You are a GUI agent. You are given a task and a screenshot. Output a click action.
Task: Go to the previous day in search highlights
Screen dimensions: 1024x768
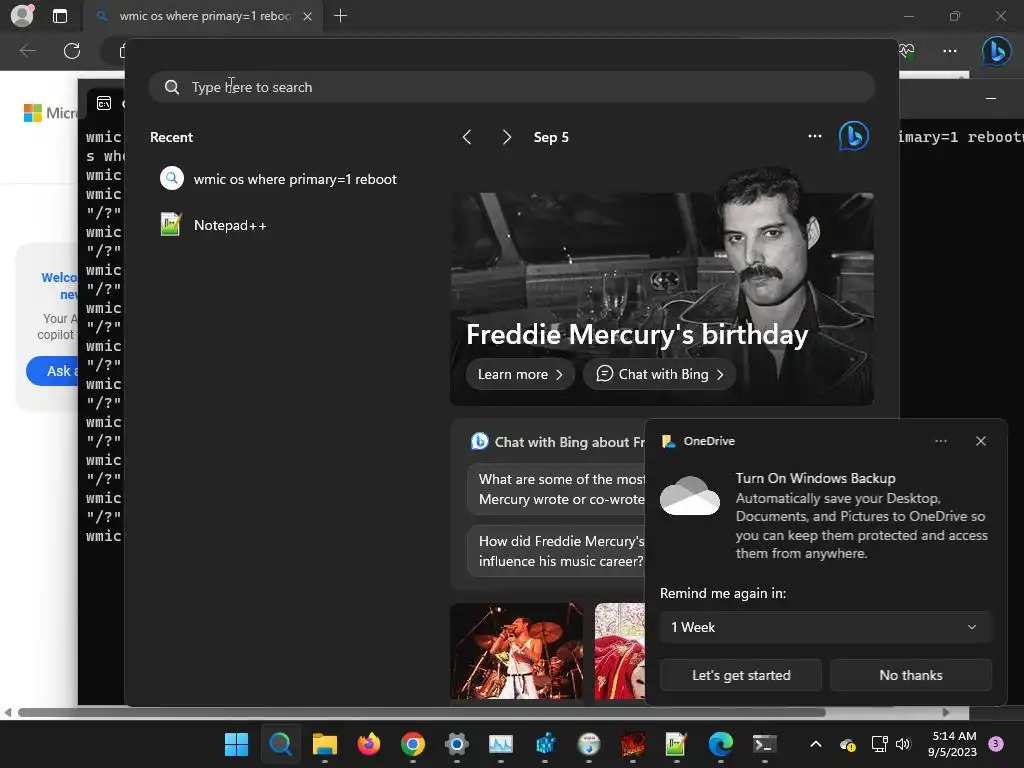click(x=466, y=137)
